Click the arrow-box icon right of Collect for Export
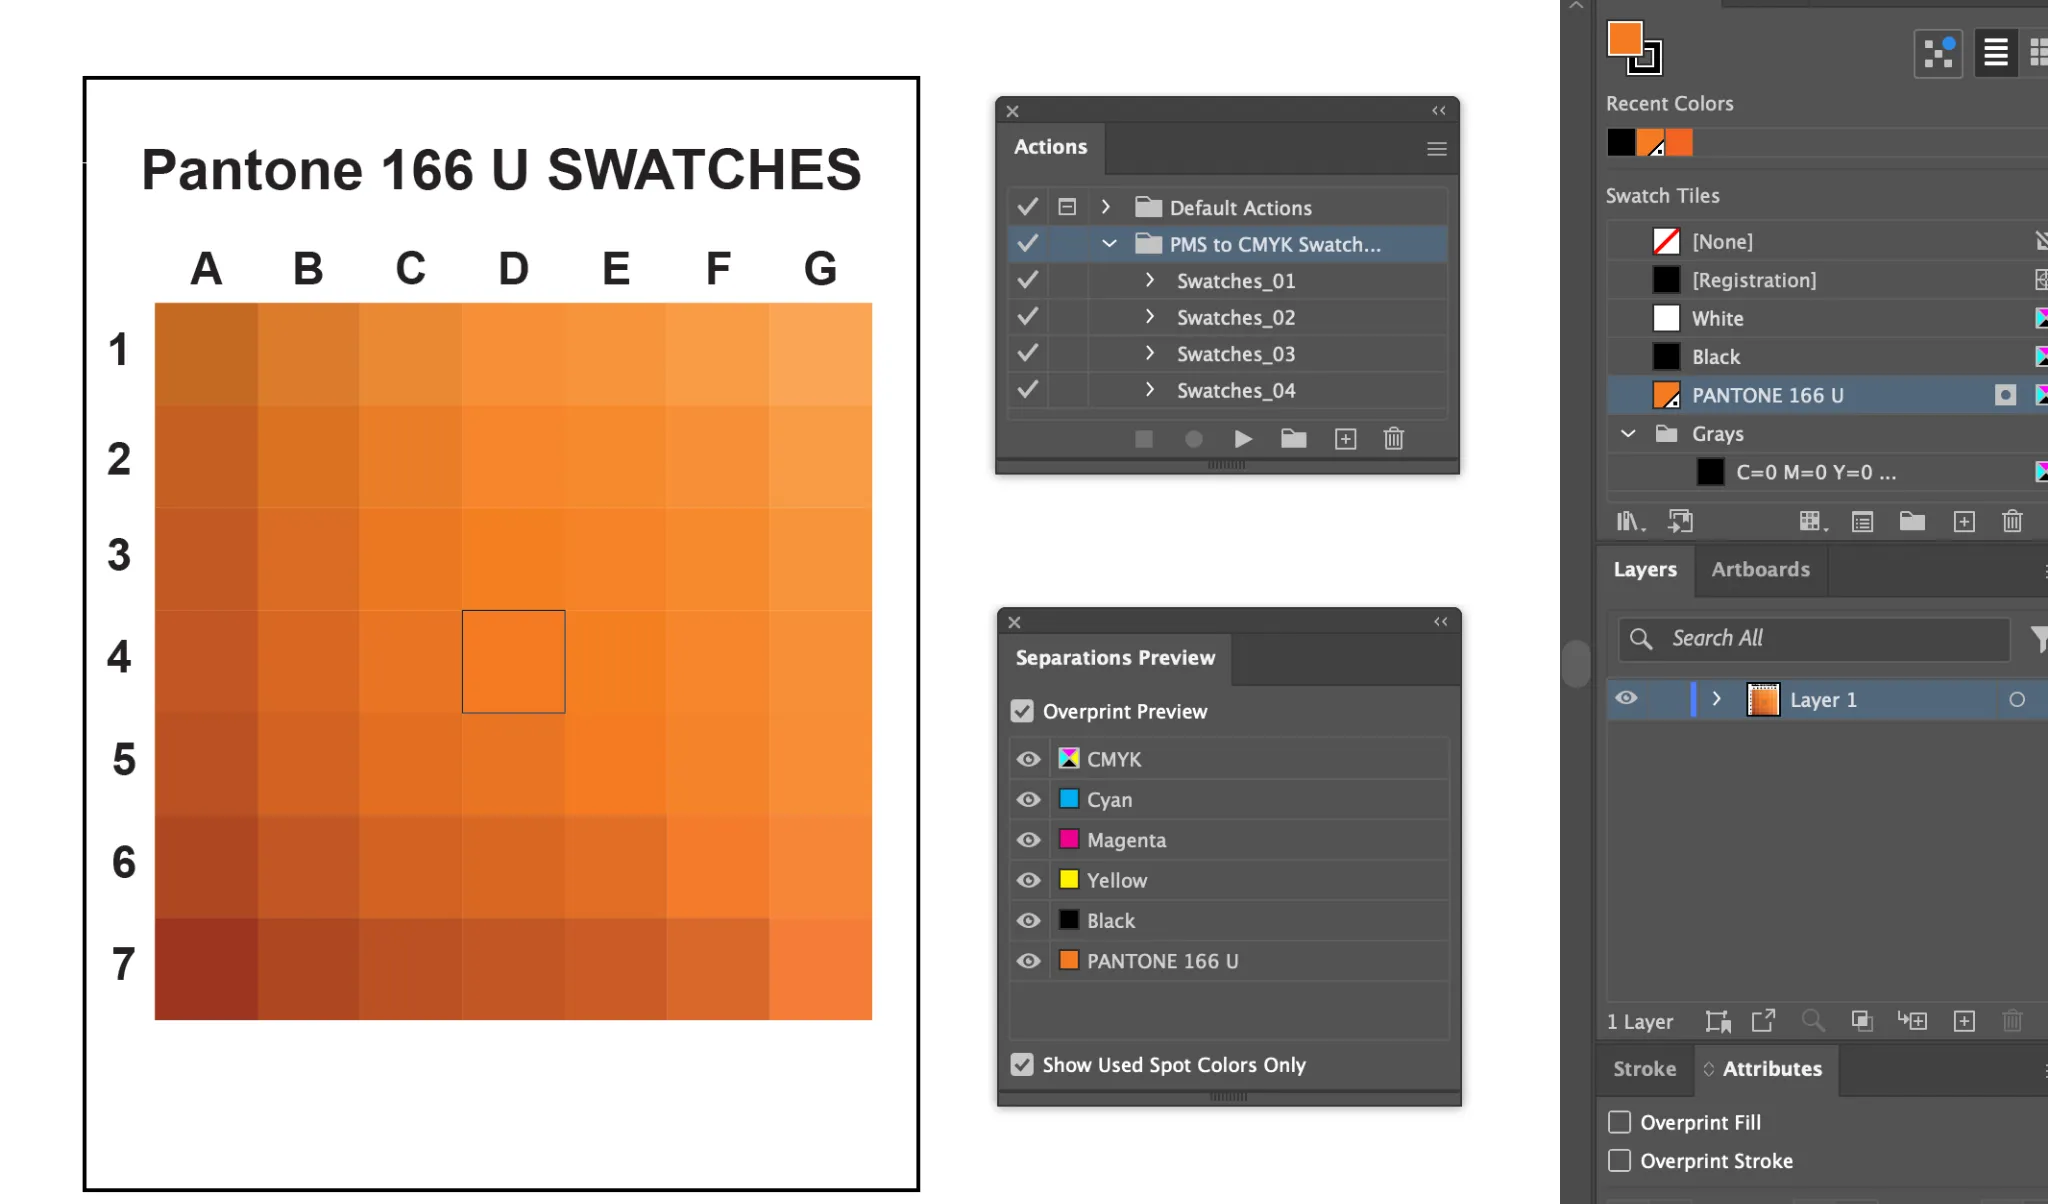 1764,1021
